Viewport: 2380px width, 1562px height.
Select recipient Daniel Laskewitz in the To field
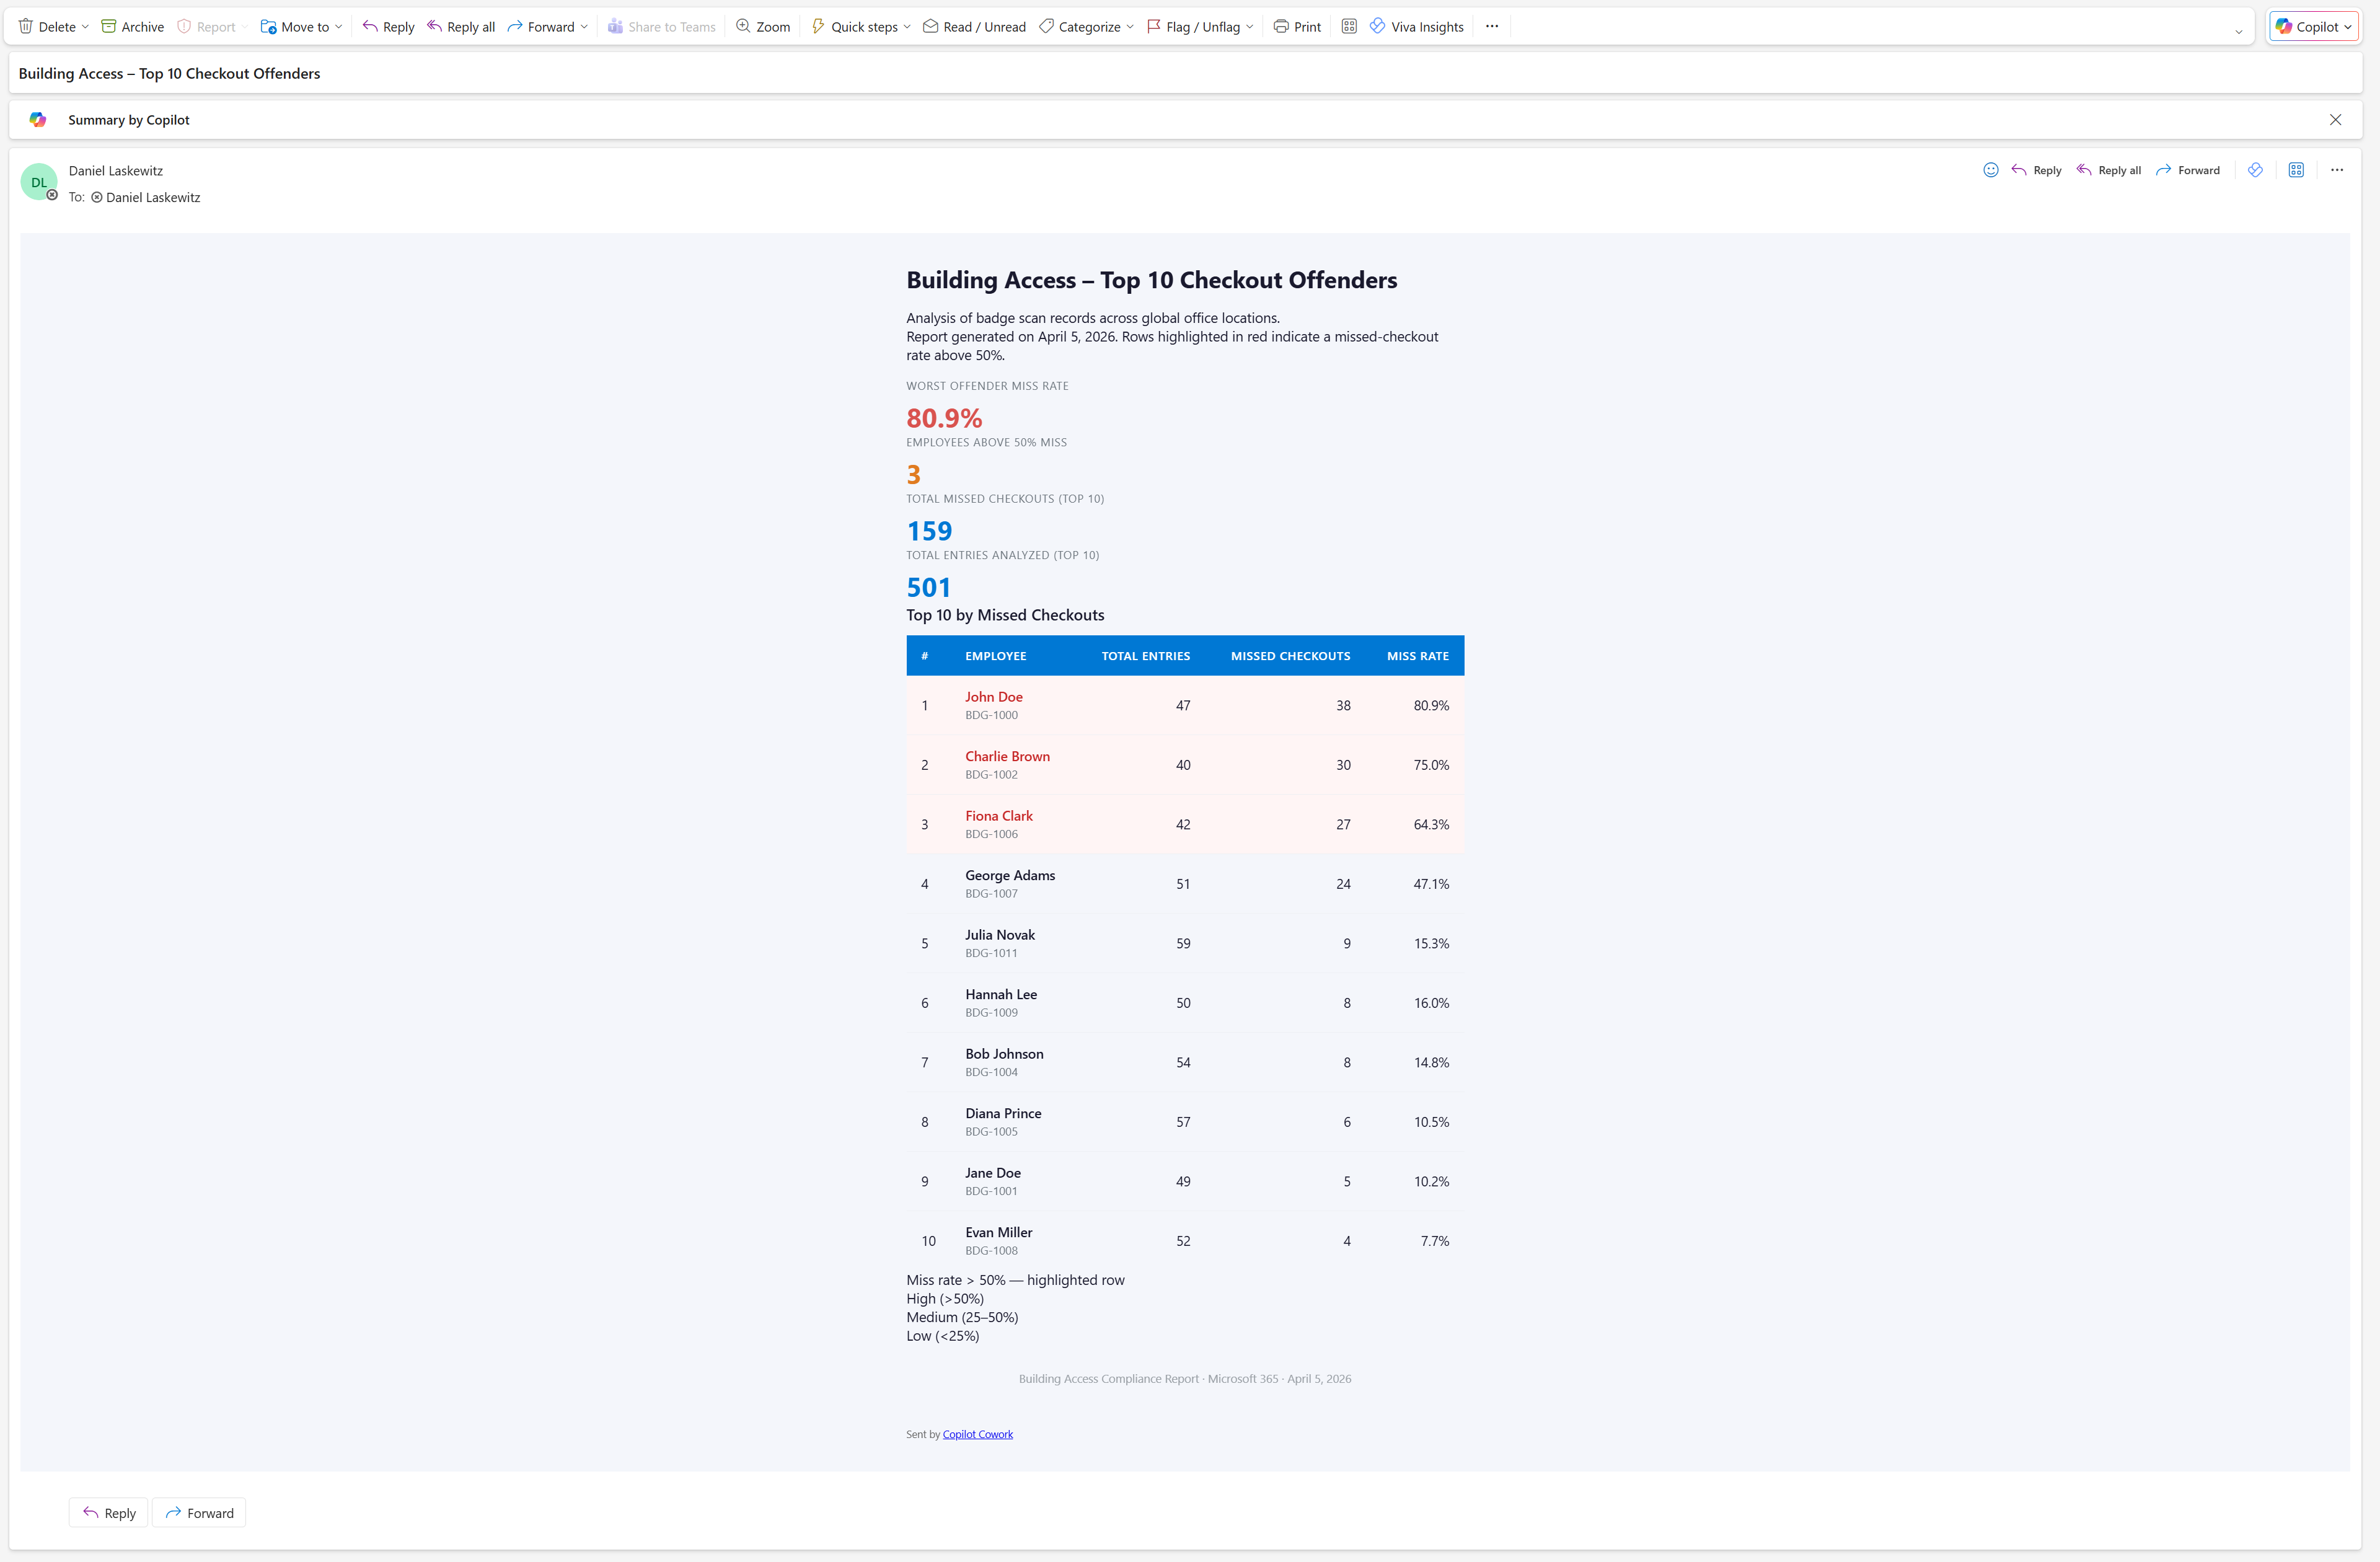(x=153, y=197)
